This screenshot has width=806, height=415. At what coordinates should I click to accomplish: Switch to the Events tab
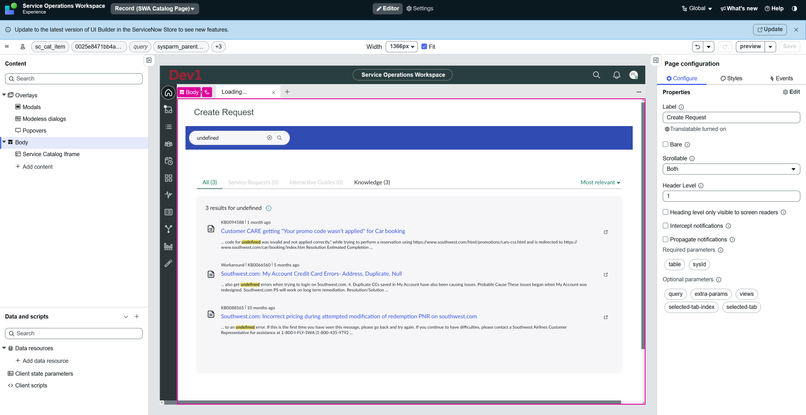781,78
